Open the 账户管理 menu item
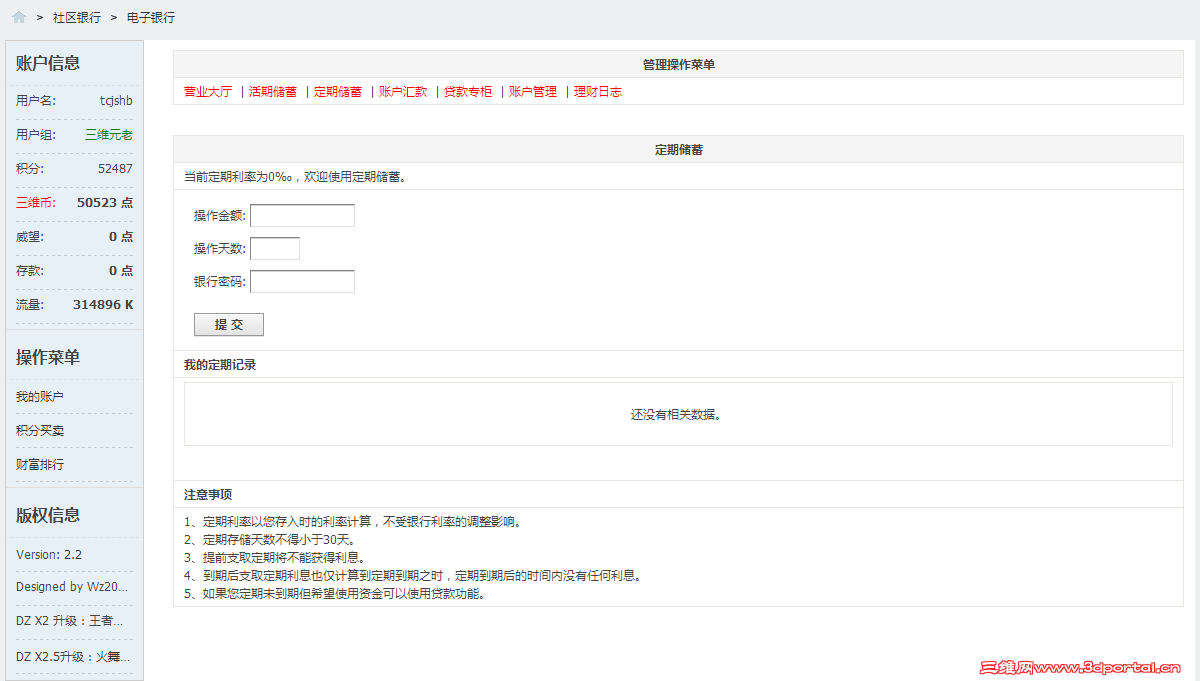 point(533,91)
